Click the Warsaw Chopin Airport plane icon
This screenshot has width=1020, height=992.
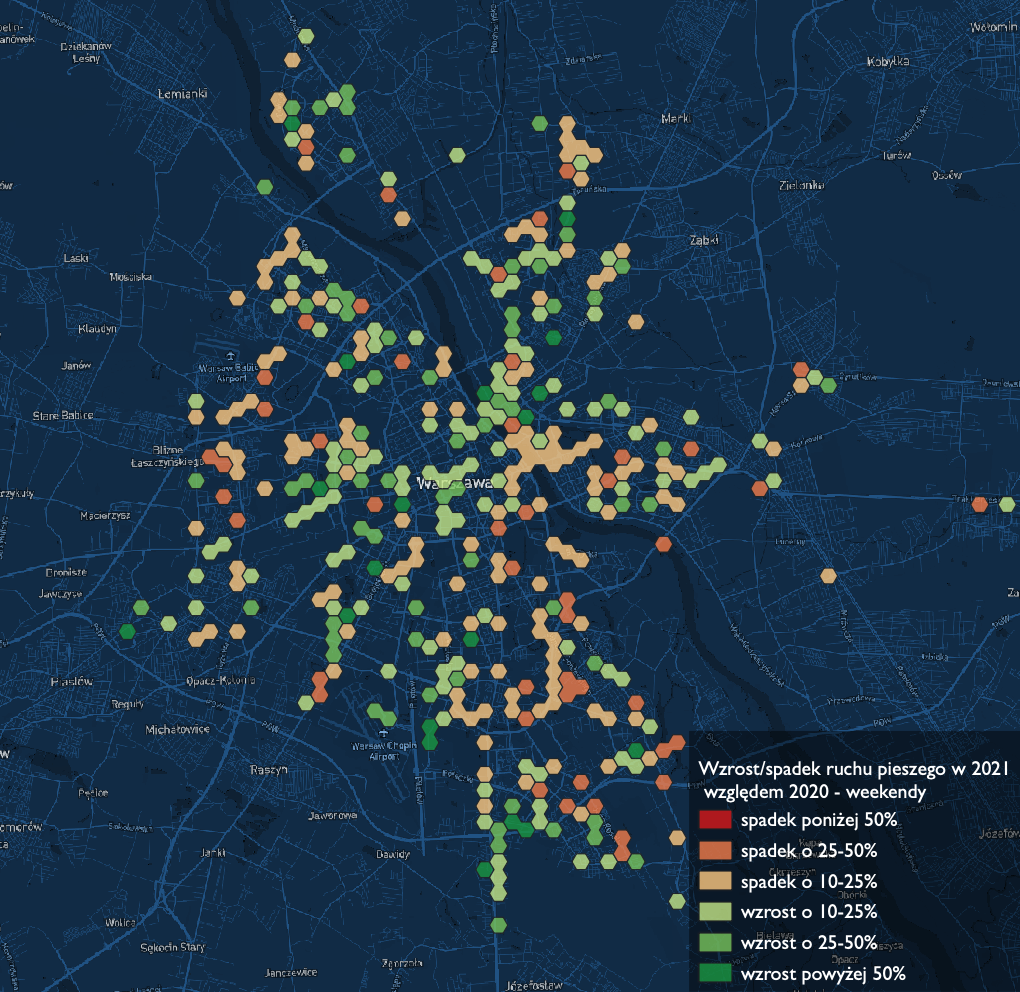pyautogui.click(x=386, y=735)
